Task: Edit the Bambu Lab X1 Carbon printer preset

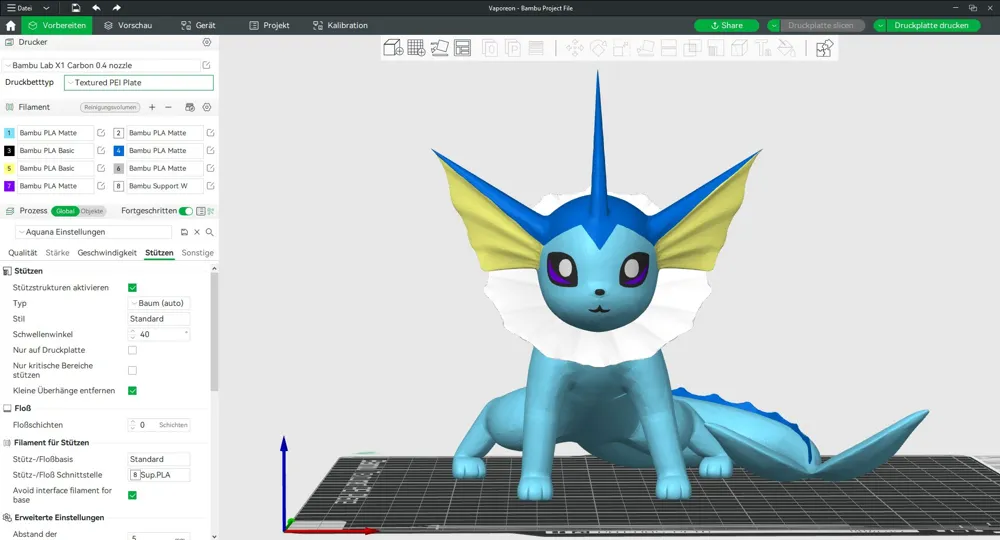Action: click(x=207, y=65)
